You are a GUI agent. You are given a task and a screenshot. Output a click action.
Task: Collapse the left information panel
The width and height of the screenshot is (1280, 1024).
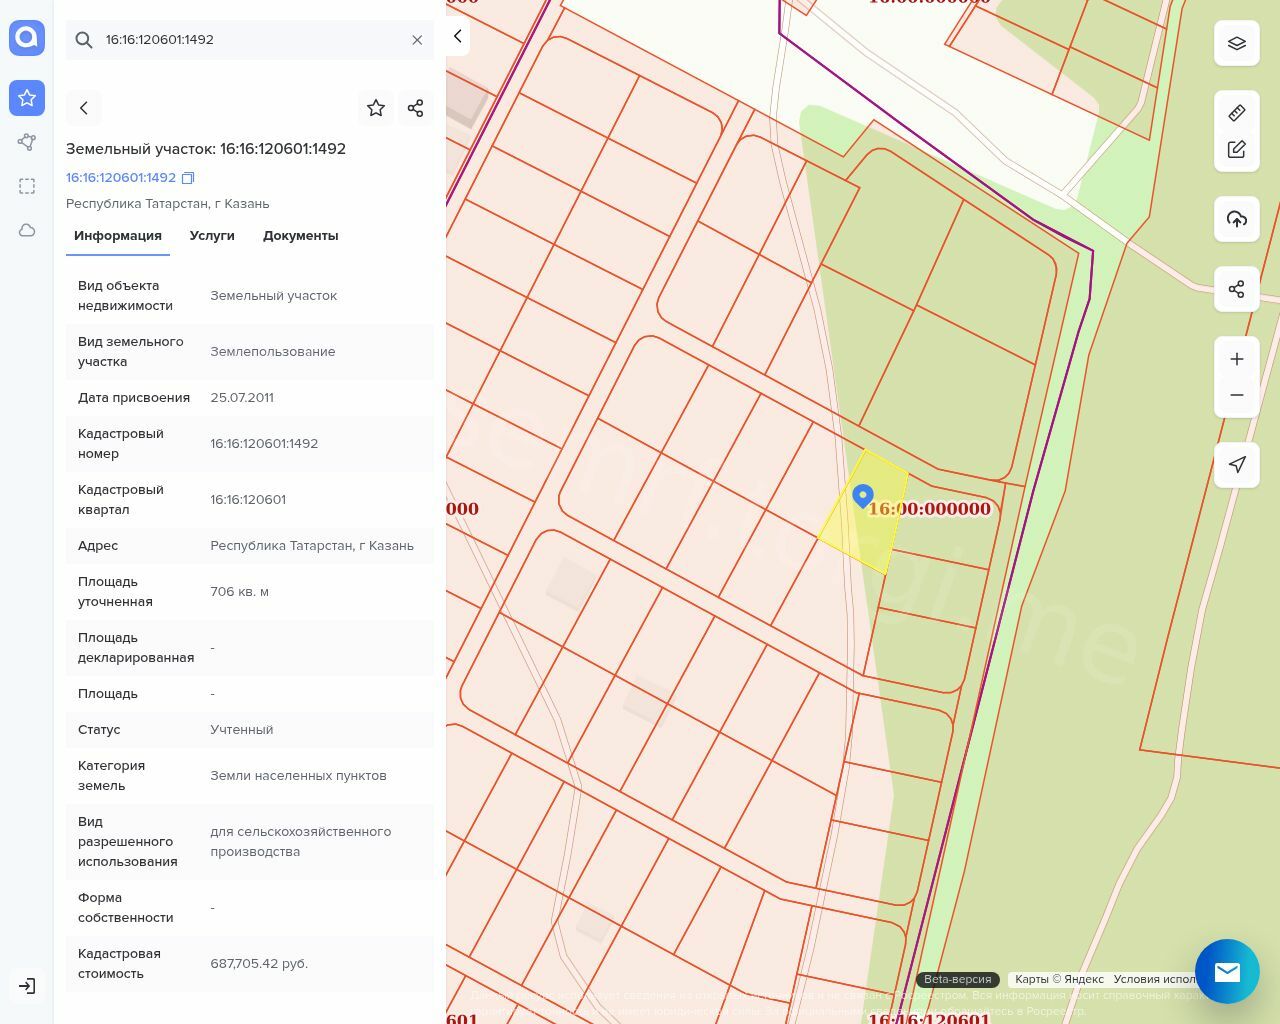458,37
